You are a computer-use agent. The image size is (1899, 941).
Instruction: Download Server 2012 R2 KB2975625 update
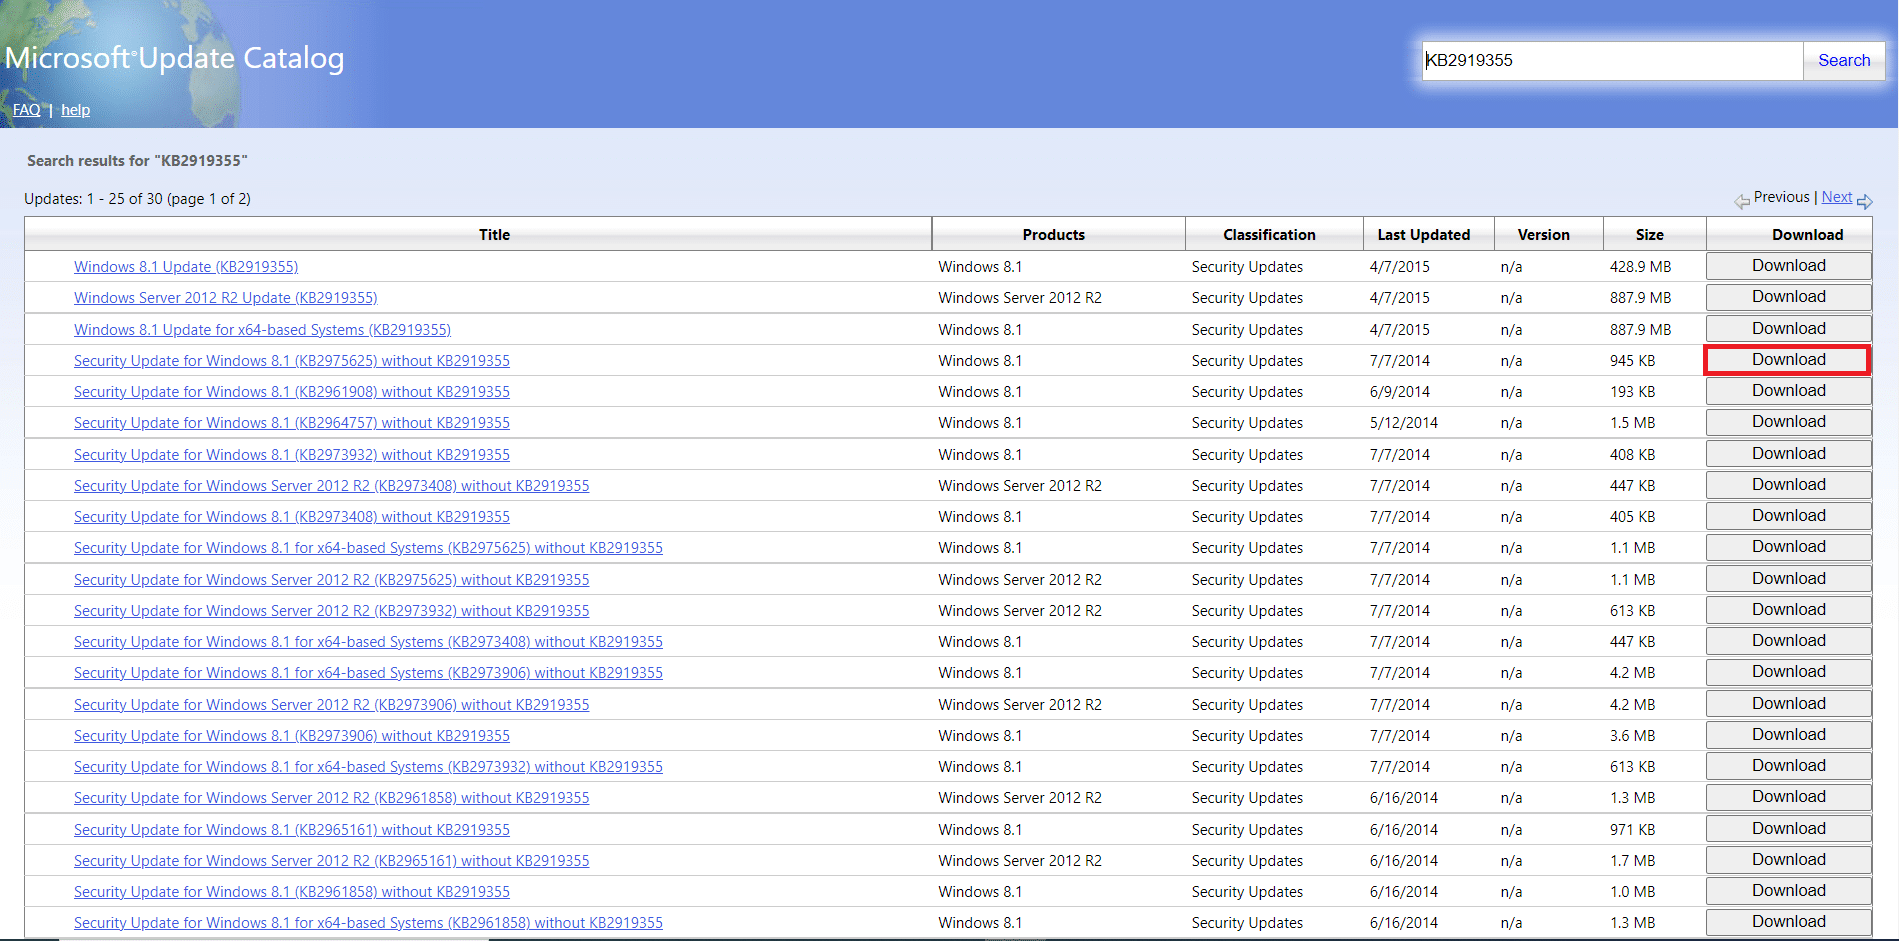coord(1788,579)
